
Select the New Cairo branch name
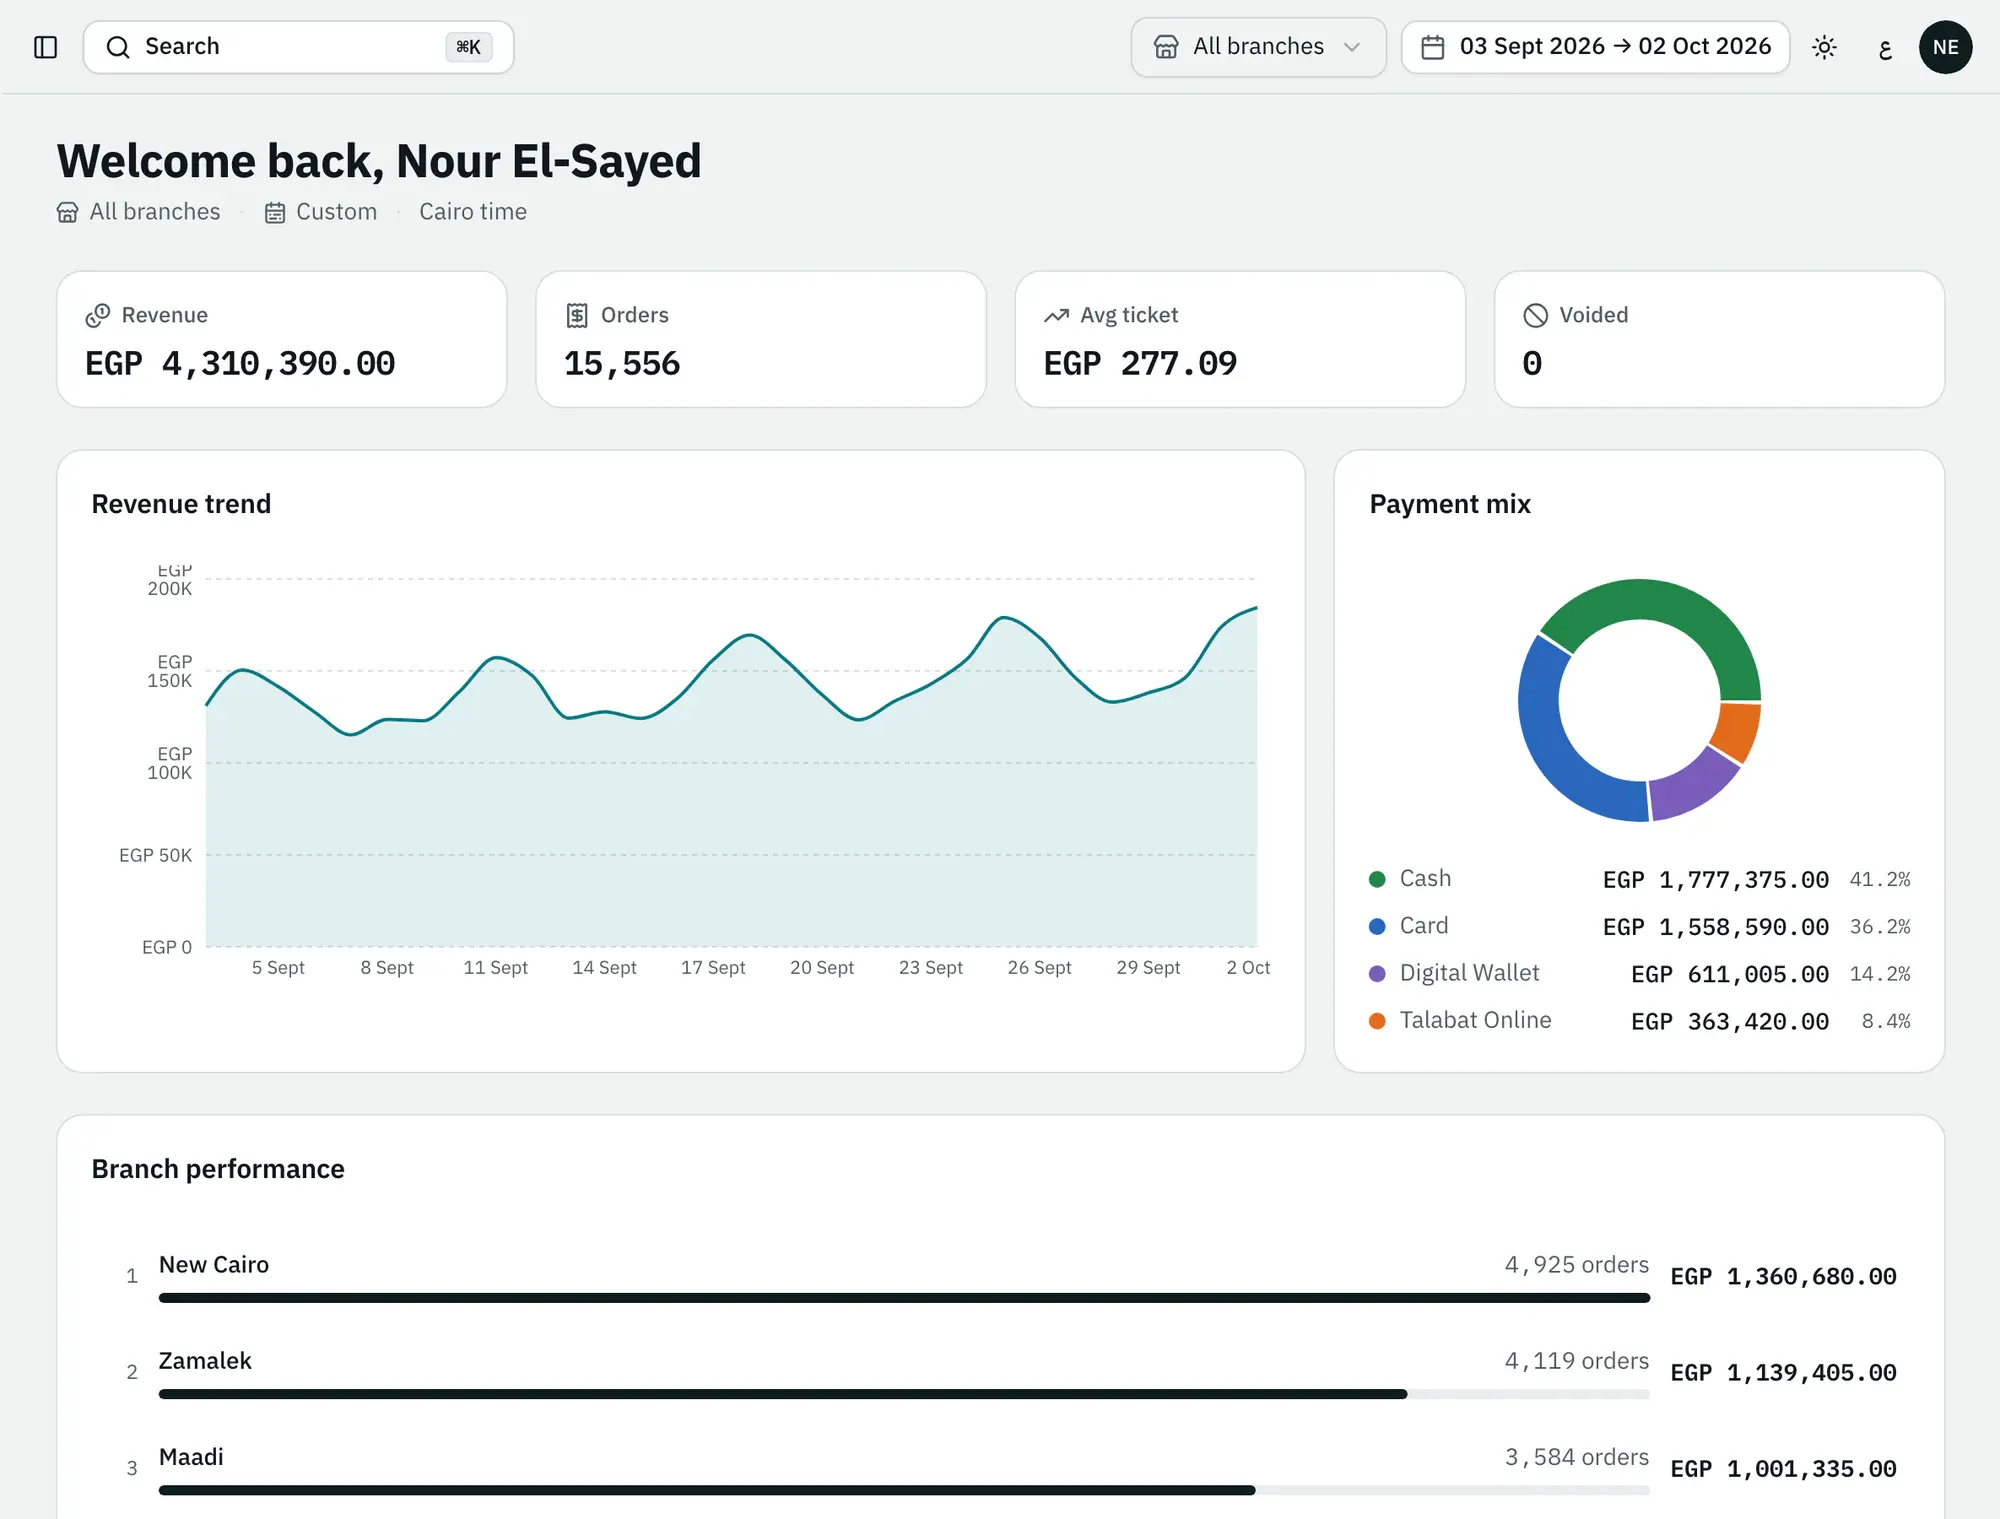(214, 1265)
